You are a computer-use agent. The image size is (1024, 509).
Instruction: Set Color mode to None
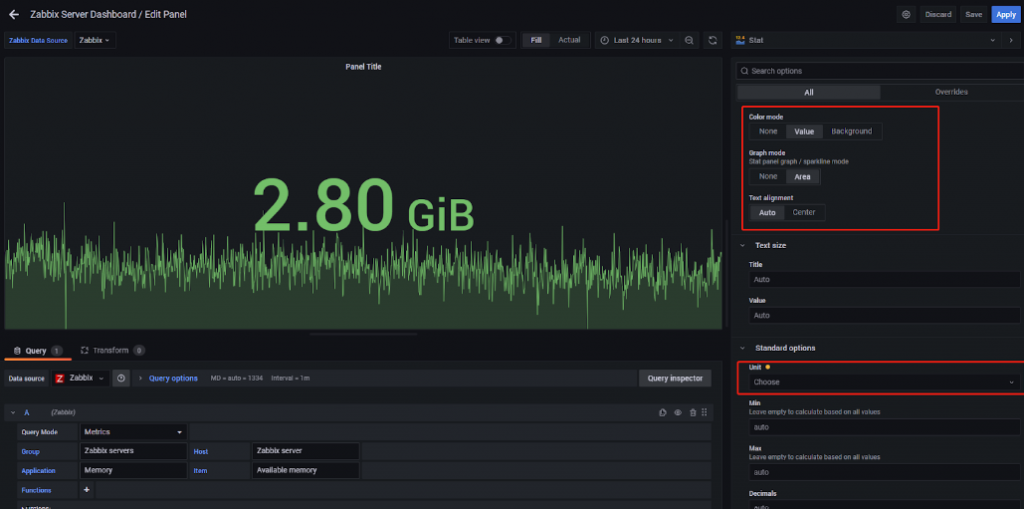click(x=768, y=131)
